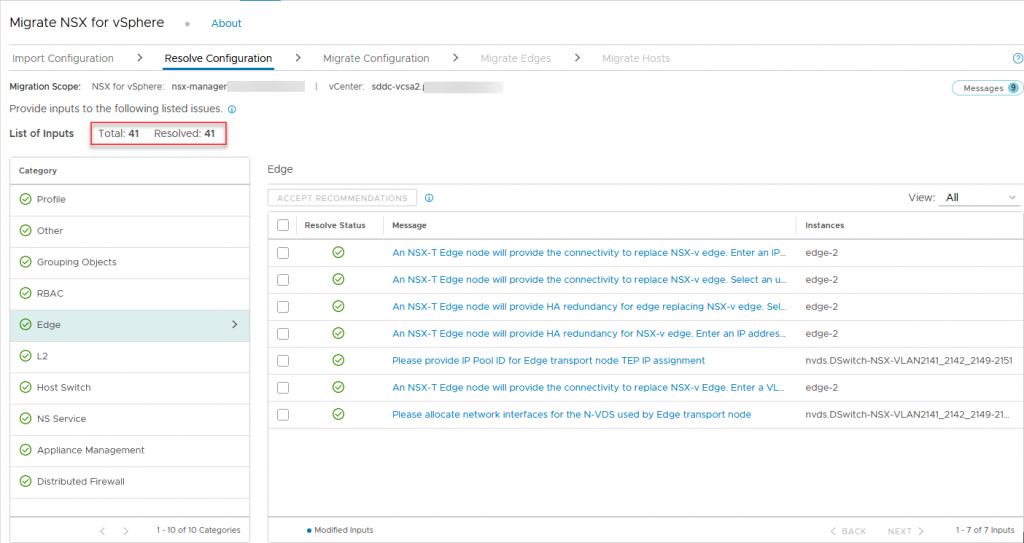The width and height of the screenshot is (1024, 543).
Task: Select the NS Service category
Action: (x=129, y=420)
